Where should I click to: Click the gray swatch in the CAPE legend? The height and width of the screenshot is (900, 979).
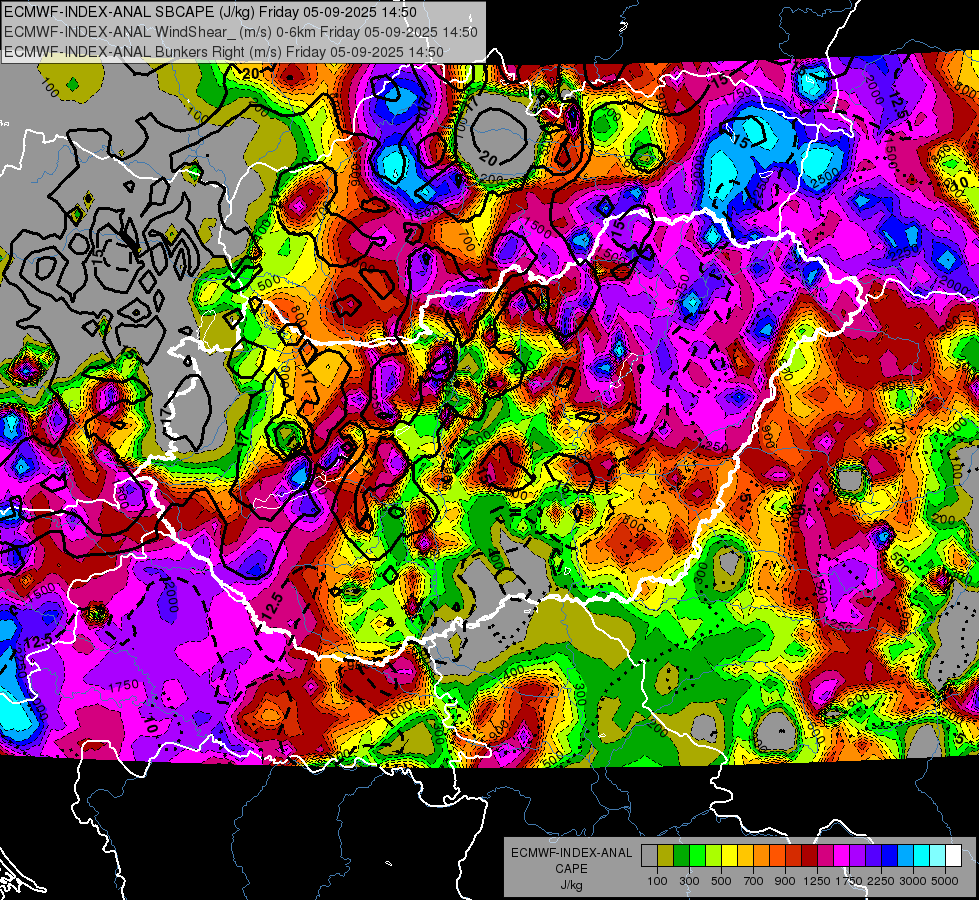pyautogui.click(x=649, y=855)
